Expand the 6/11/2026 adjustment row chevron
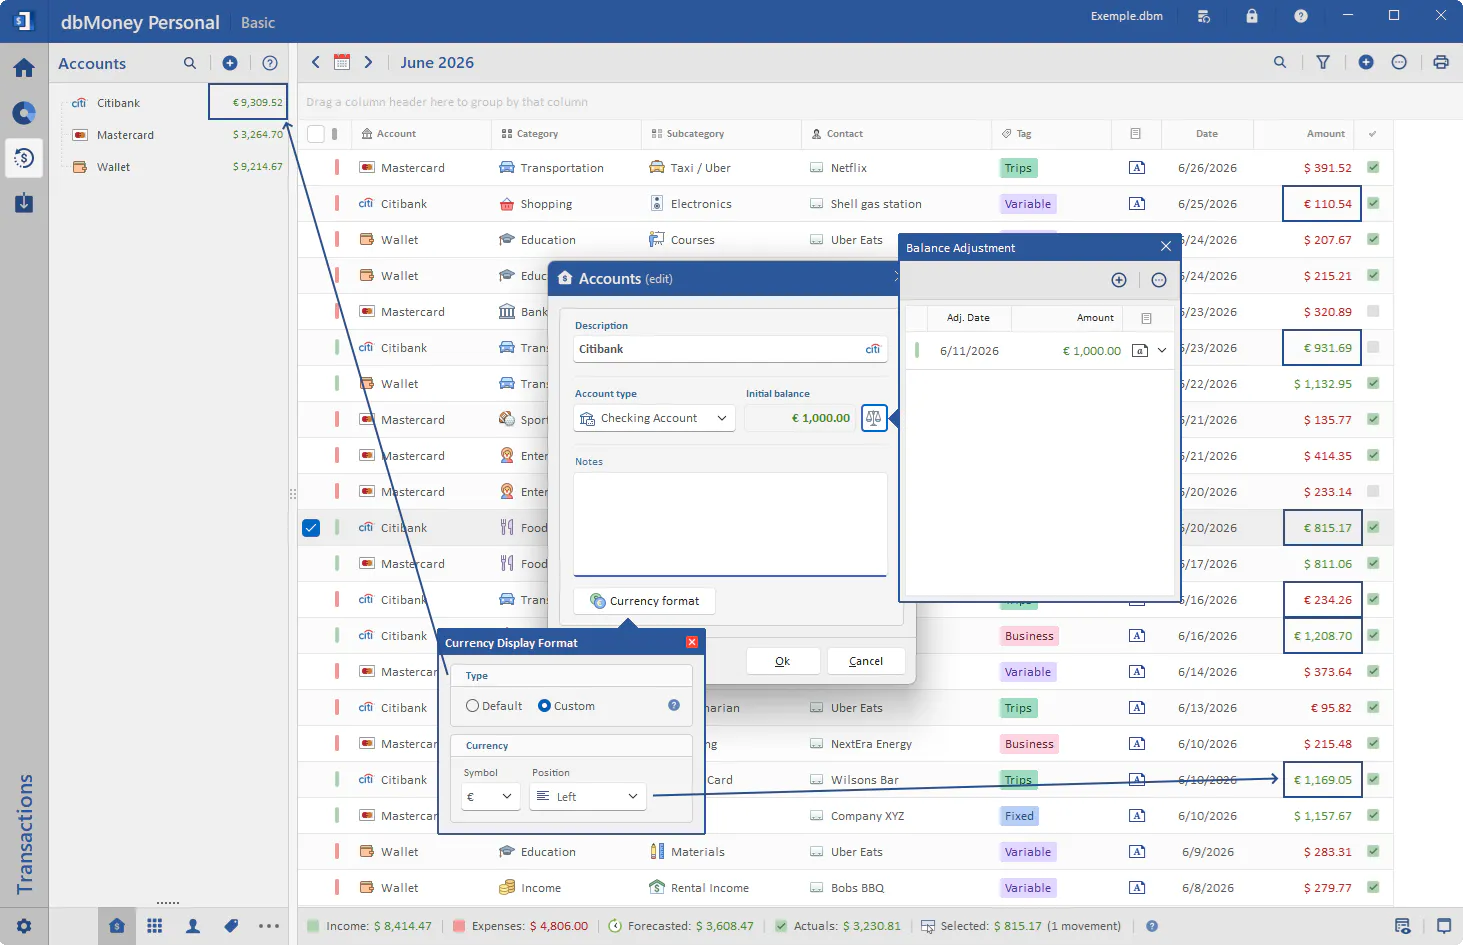The height and width of the screenshot is (945, 1463). click(1162, 351)
